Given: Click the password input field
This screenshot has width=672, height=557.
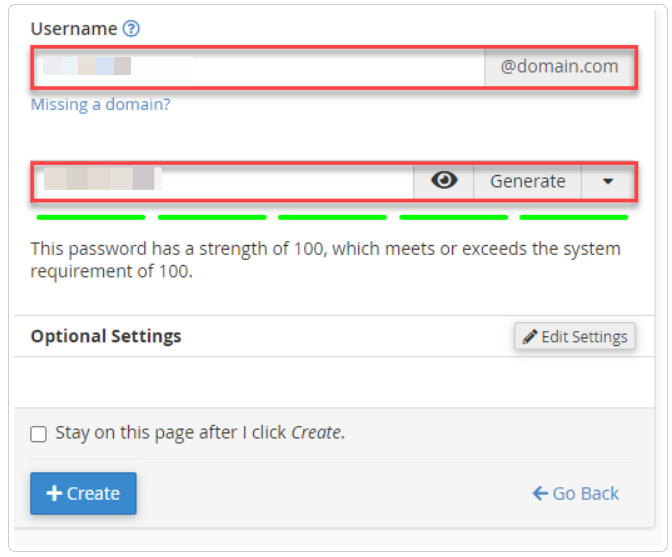Looking at the screenshot, I should (x=224, y=181).
